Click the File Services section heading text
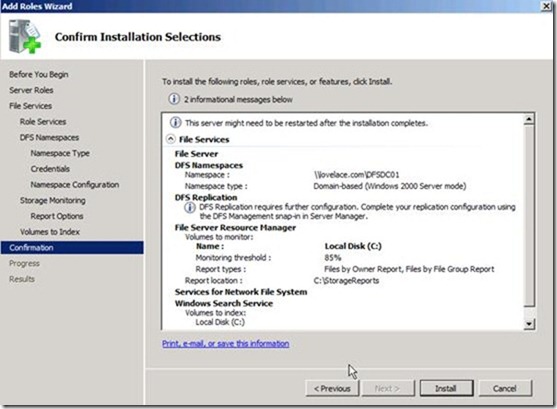This screenshot has width=557, height=409. [204, 139]
